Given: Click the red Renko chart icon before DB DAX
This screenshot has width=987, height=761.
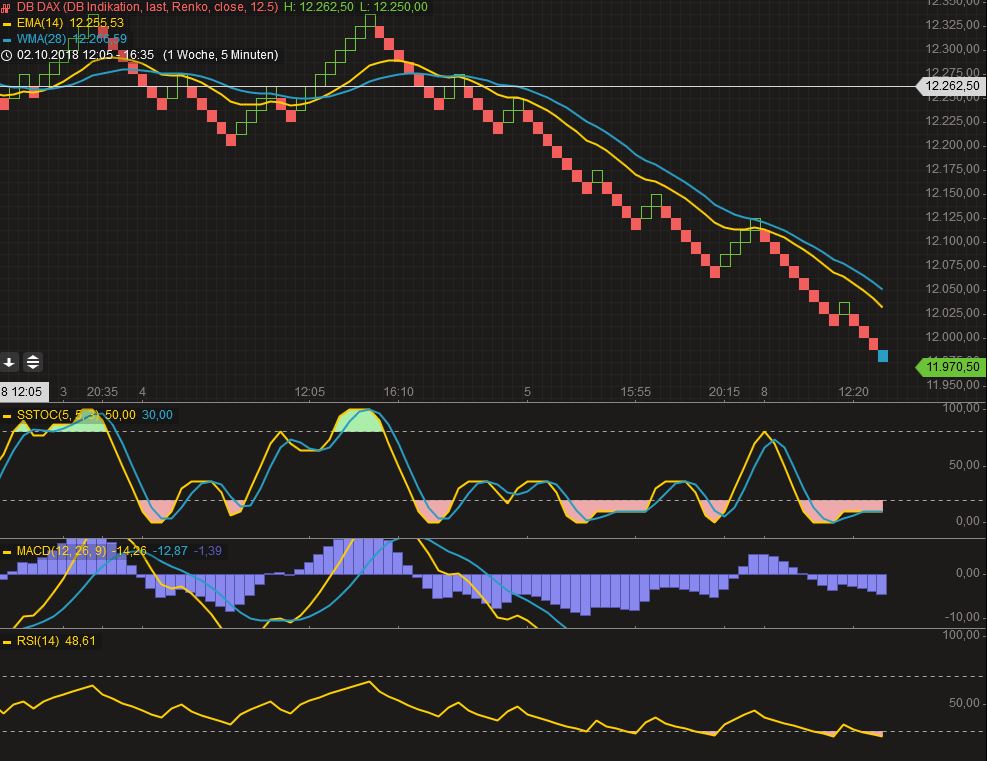Looking at the screenshot, I should tap(7, 8).
